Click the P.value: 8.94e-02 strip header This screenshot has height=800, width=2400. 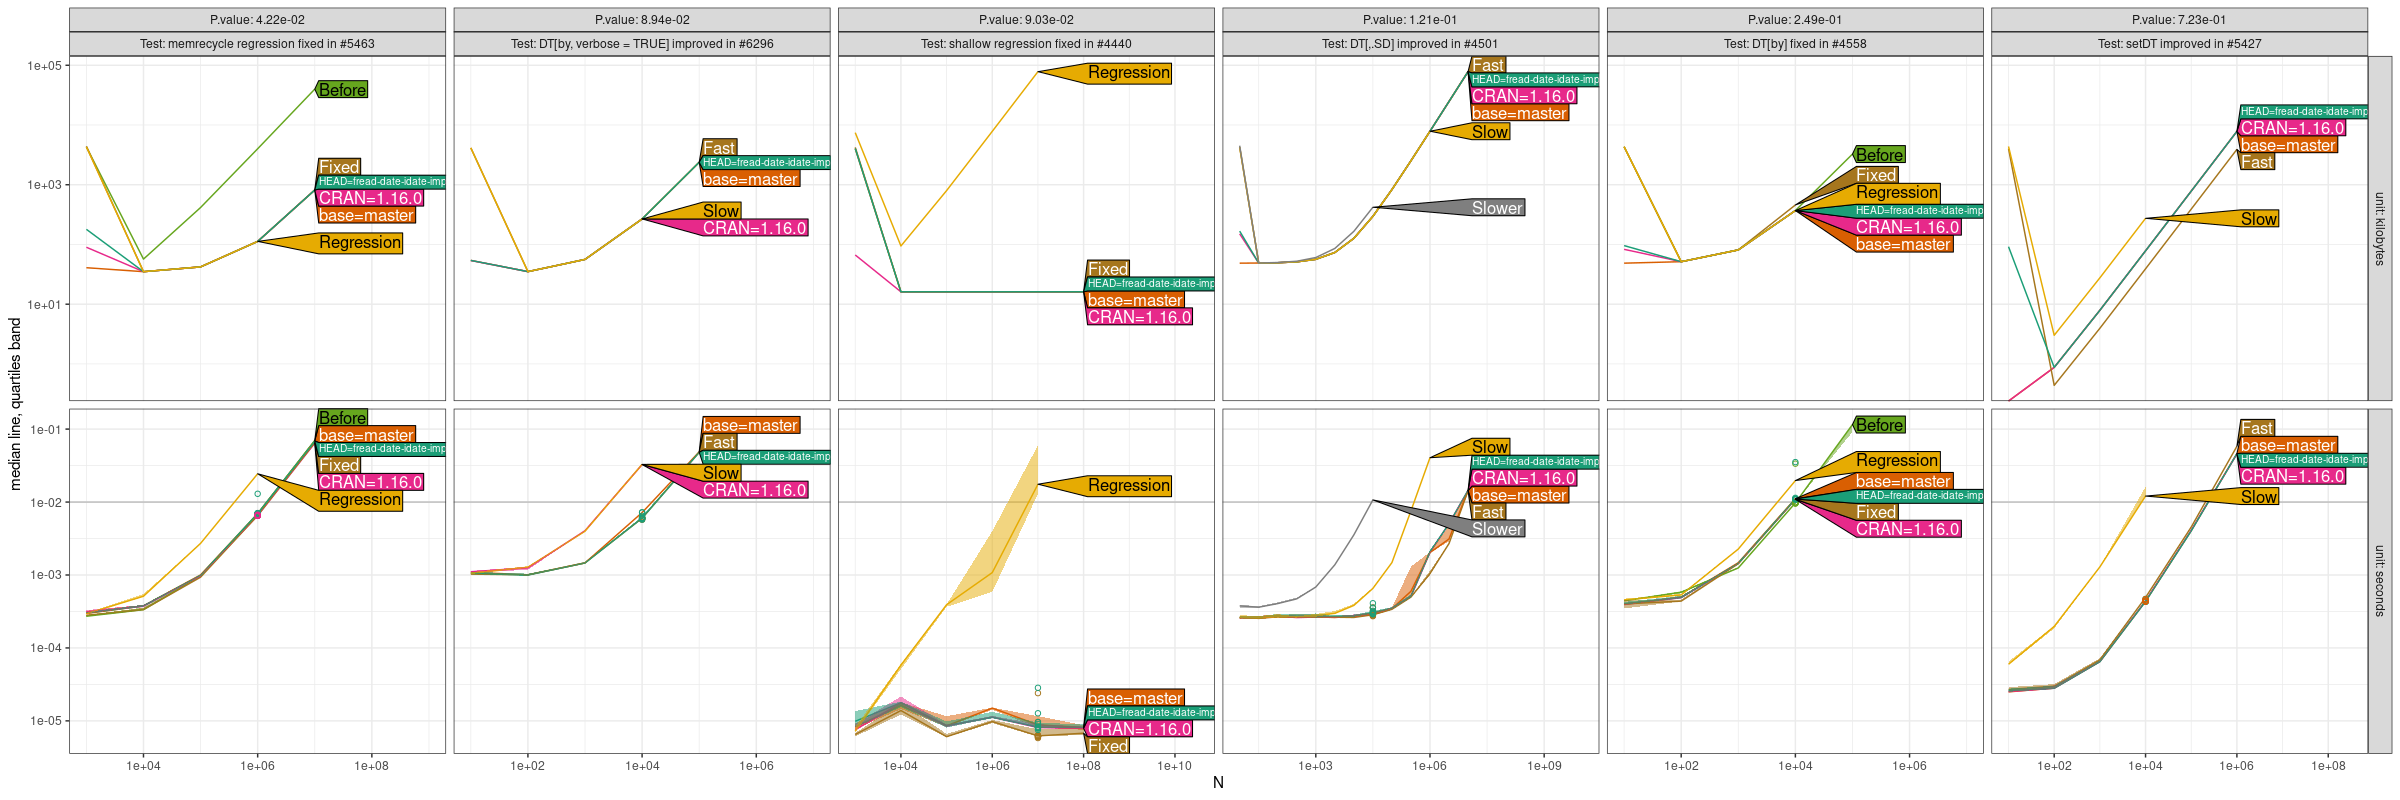tap(642, 20)
